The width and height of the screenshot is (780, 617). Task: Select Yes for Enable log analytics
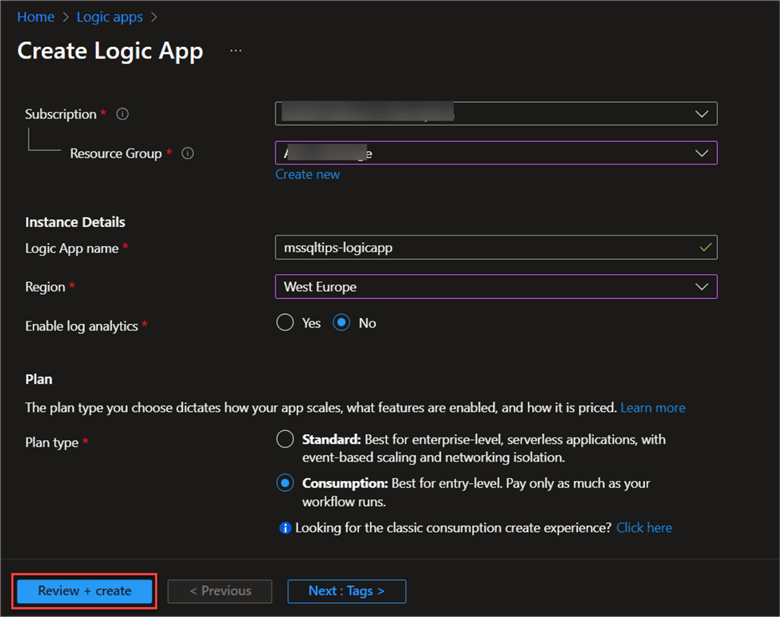point(285,323)
